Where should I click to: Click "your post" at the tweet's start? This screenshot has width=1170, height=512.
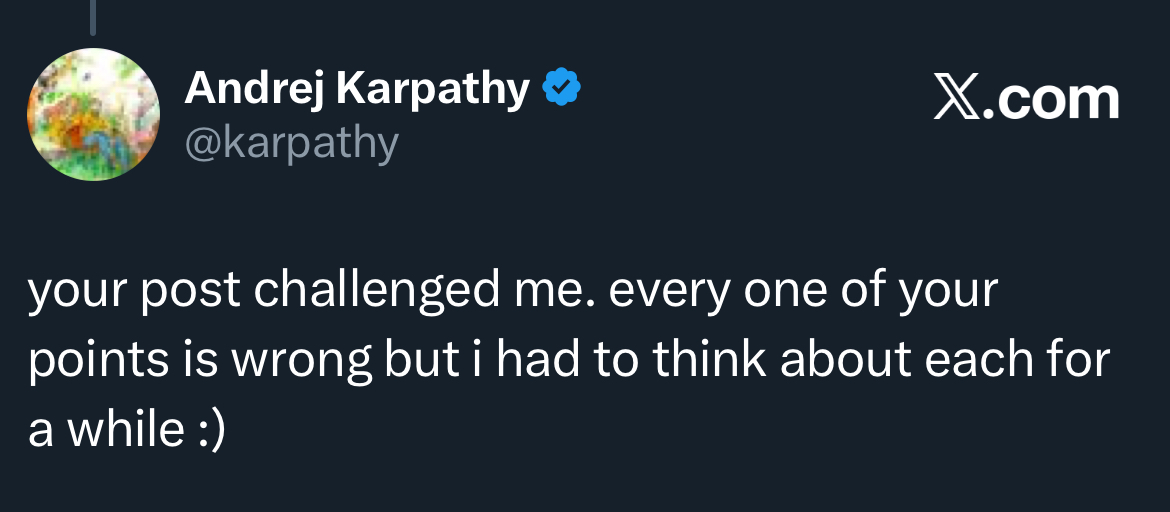tap(134, 291)
